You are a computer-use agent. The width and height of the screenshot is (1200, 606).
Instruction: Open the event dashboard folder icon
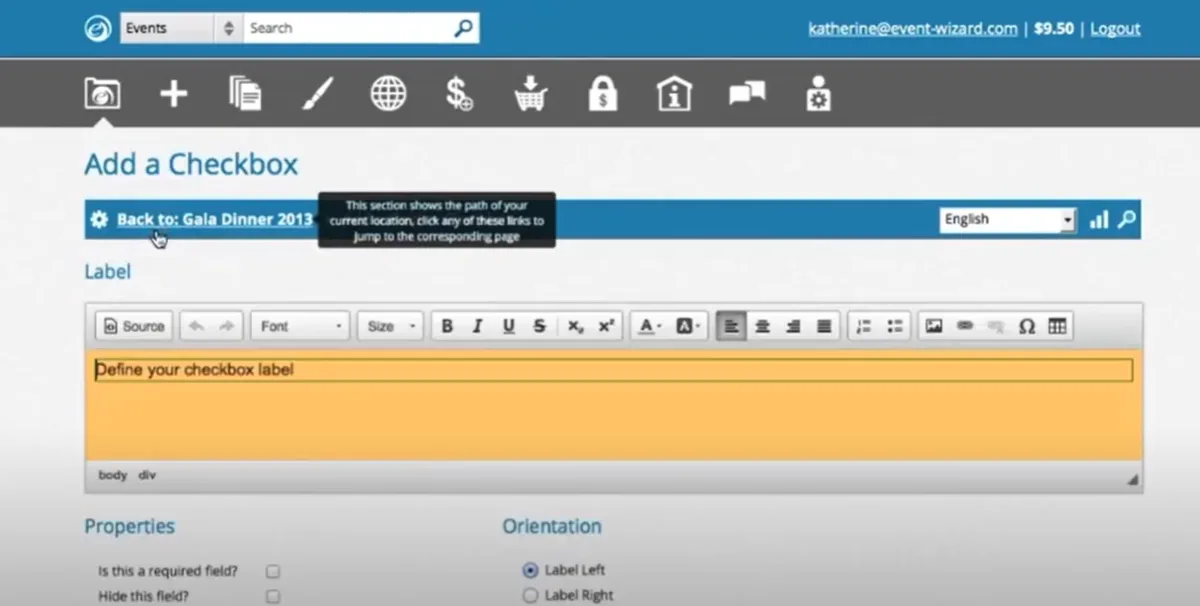pos(102,94)
